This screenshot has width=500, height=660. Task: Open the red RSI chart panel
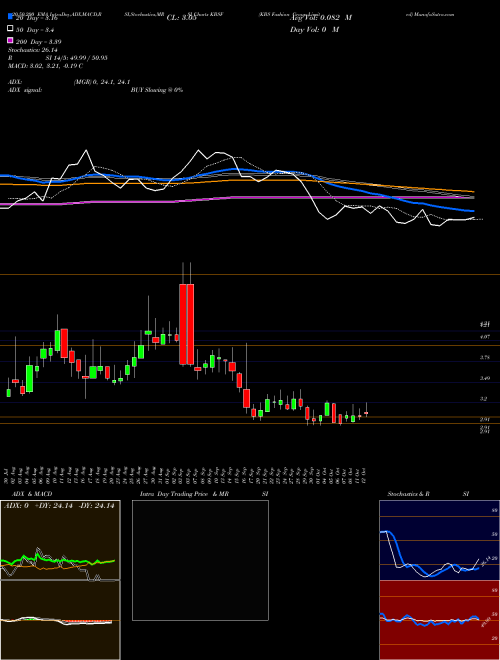439,620
